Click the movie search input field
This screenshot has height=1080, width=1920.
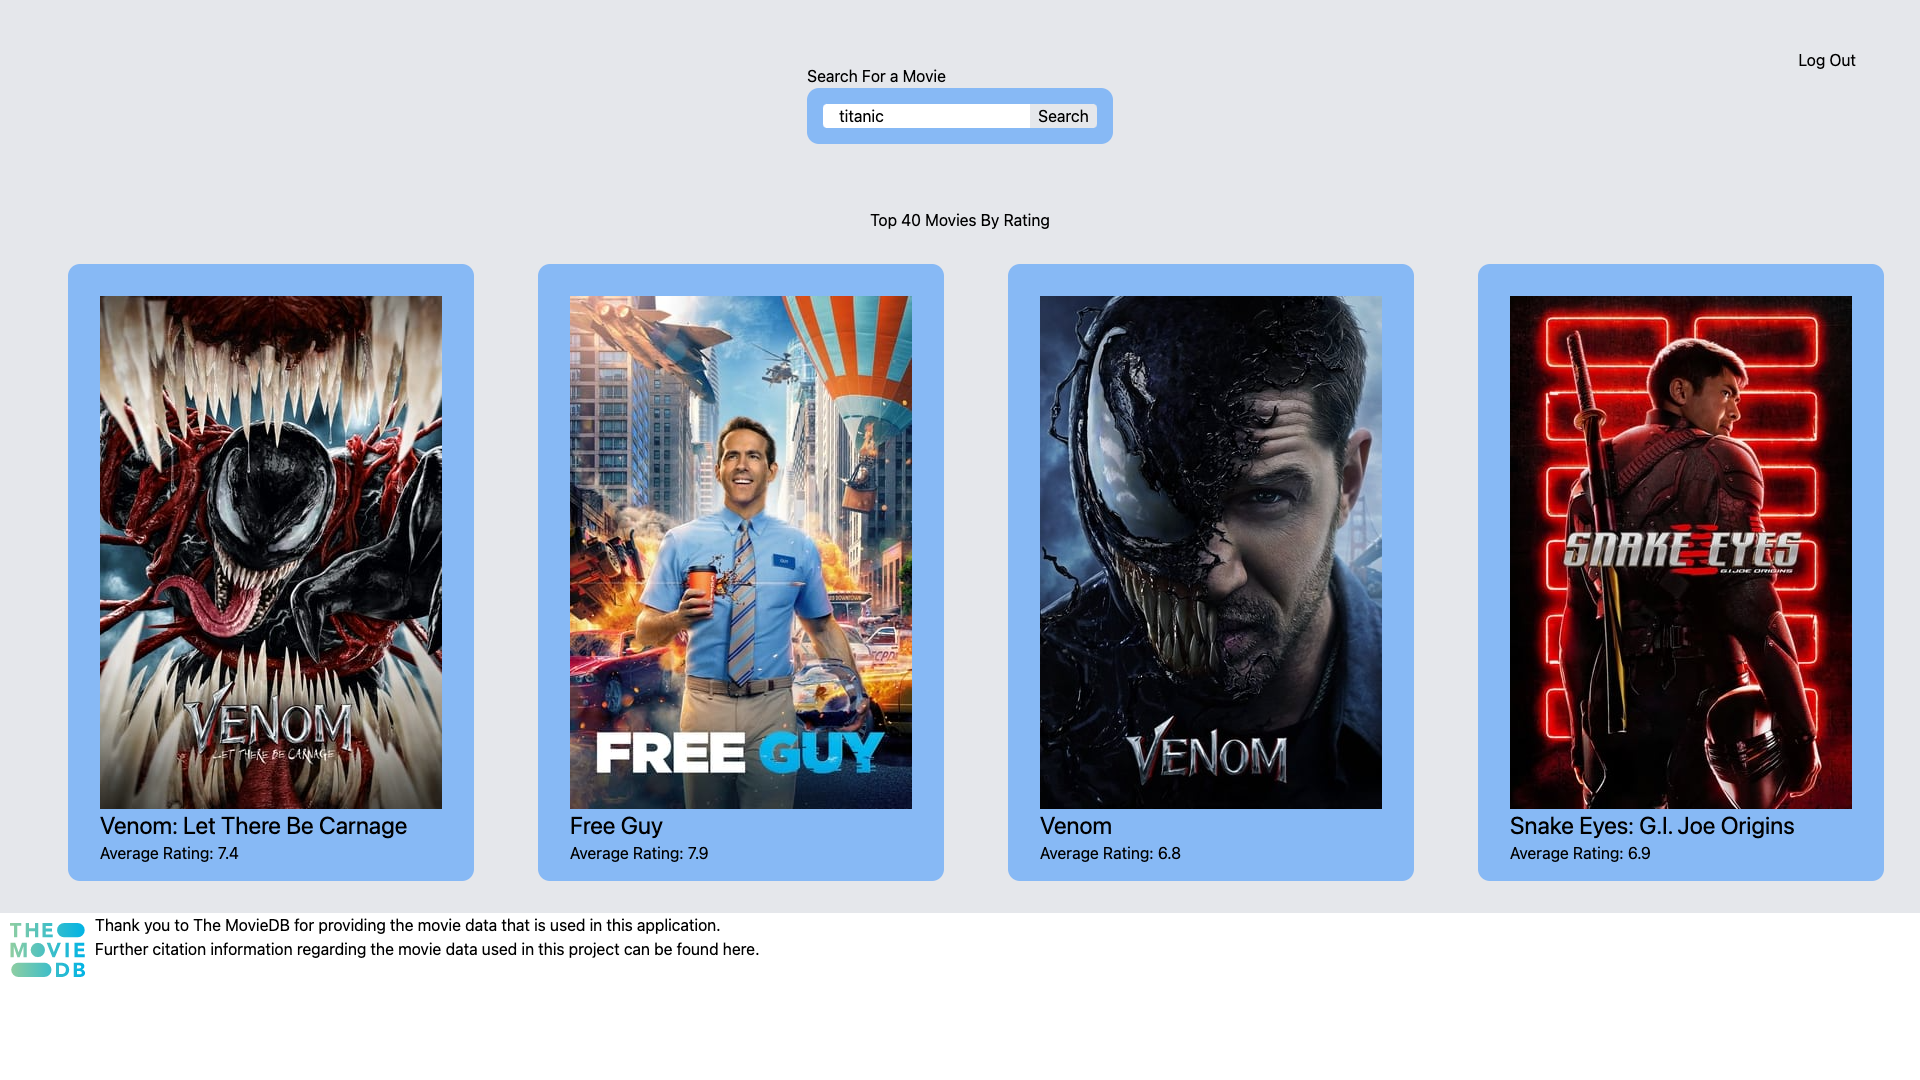(x=925, y=116)
